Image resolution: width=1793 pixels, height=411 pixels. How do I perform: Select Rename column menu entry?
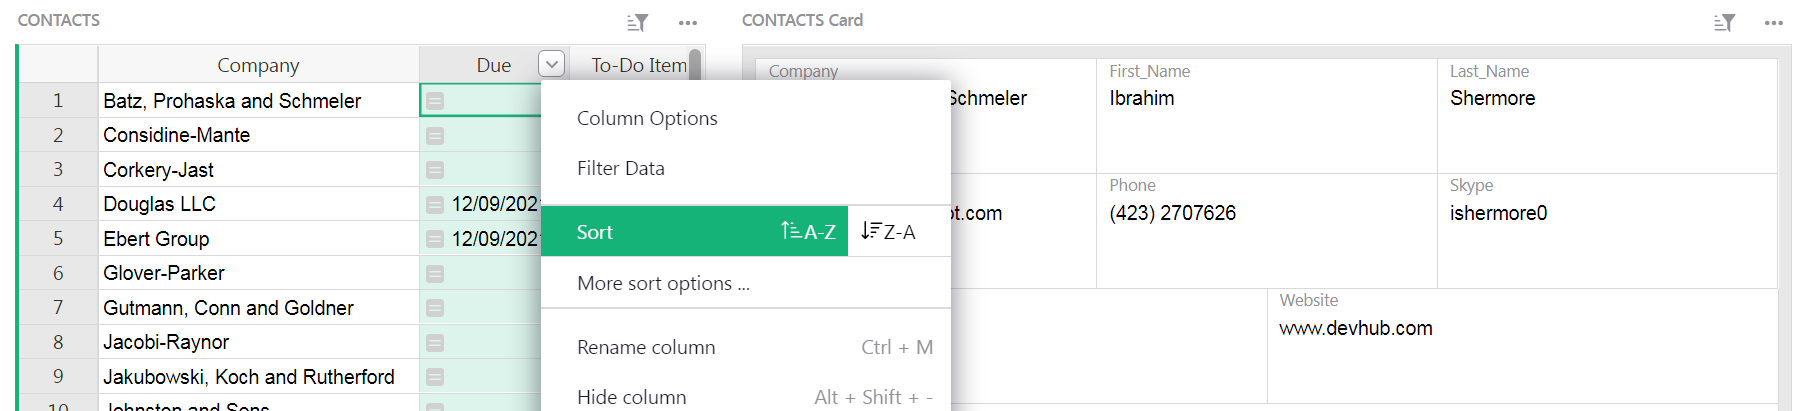[646, 347]
